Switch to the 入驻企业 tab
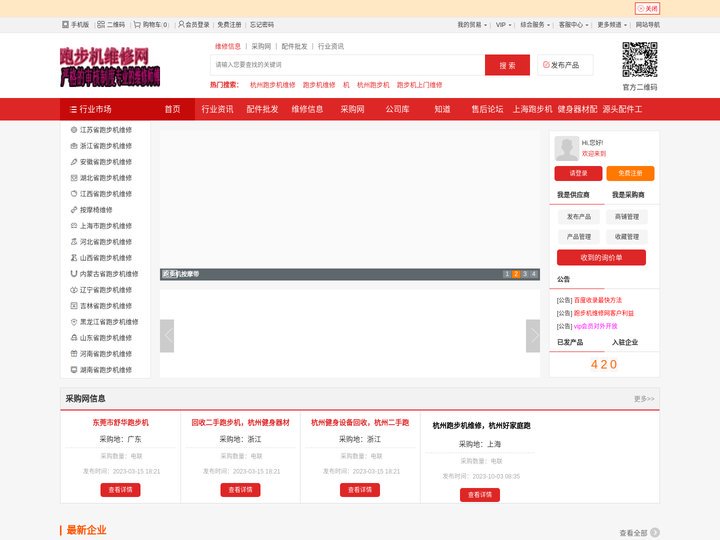This screenshot has width=720, height=540. pos(624,342)
